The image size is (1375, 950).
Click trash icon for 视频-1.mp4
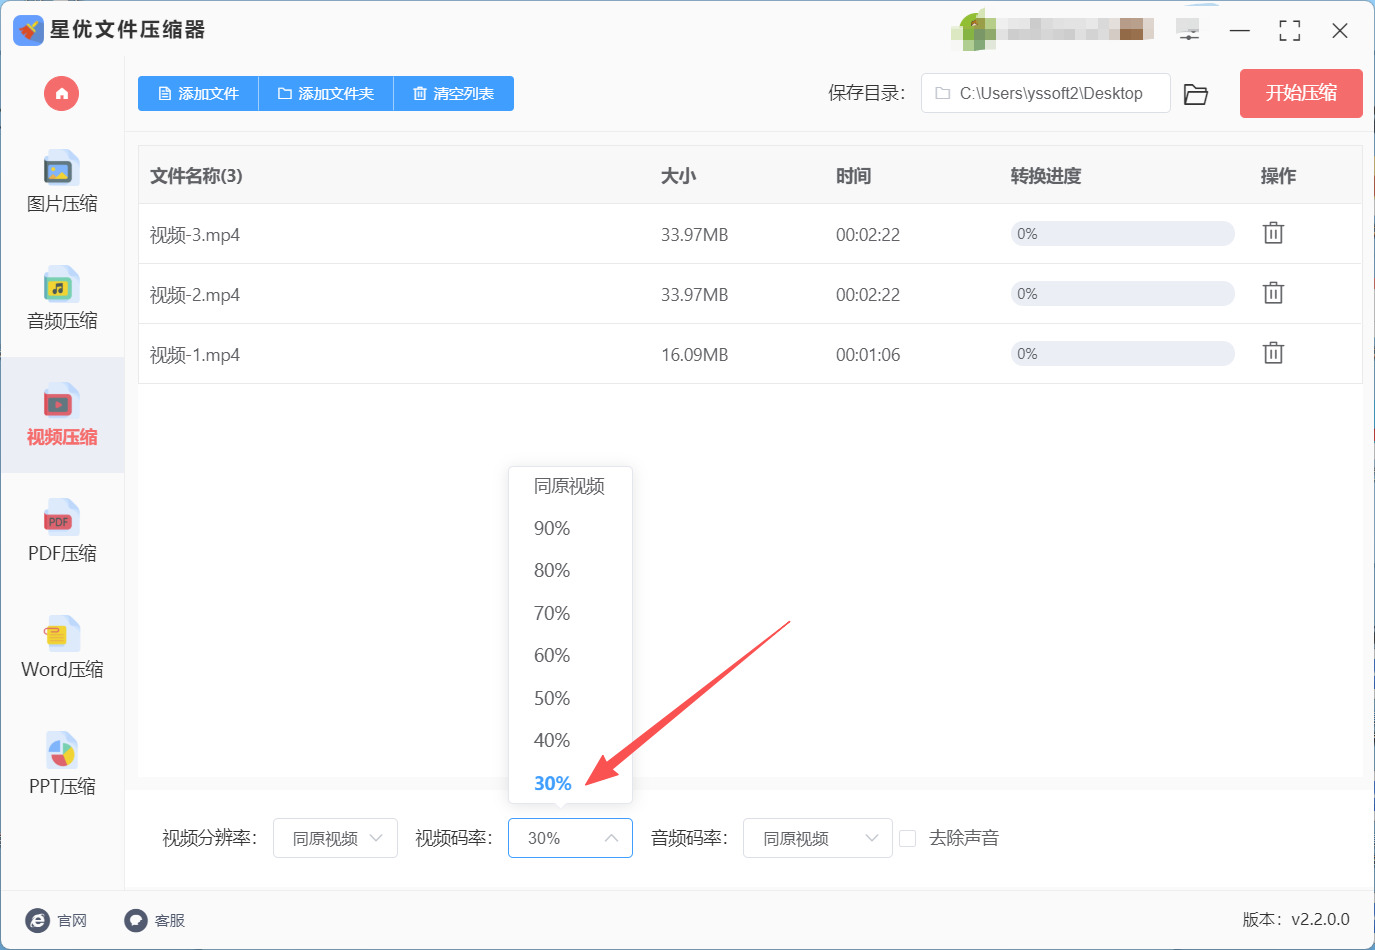1272,354
